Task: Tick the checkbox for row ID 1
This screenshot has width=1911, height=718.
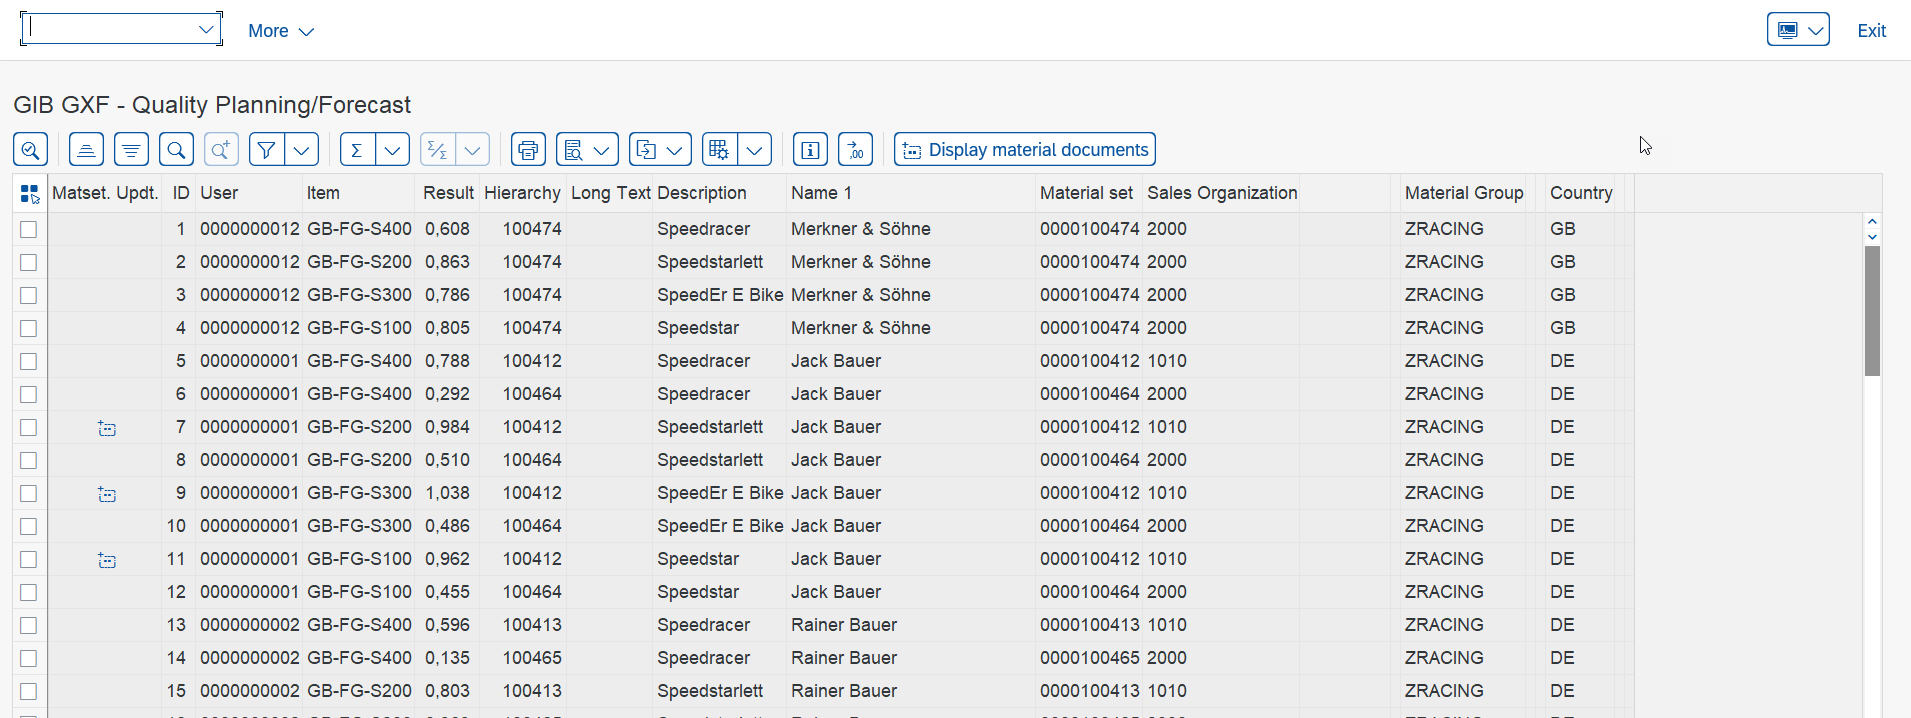Action: (x=29, y=230)
